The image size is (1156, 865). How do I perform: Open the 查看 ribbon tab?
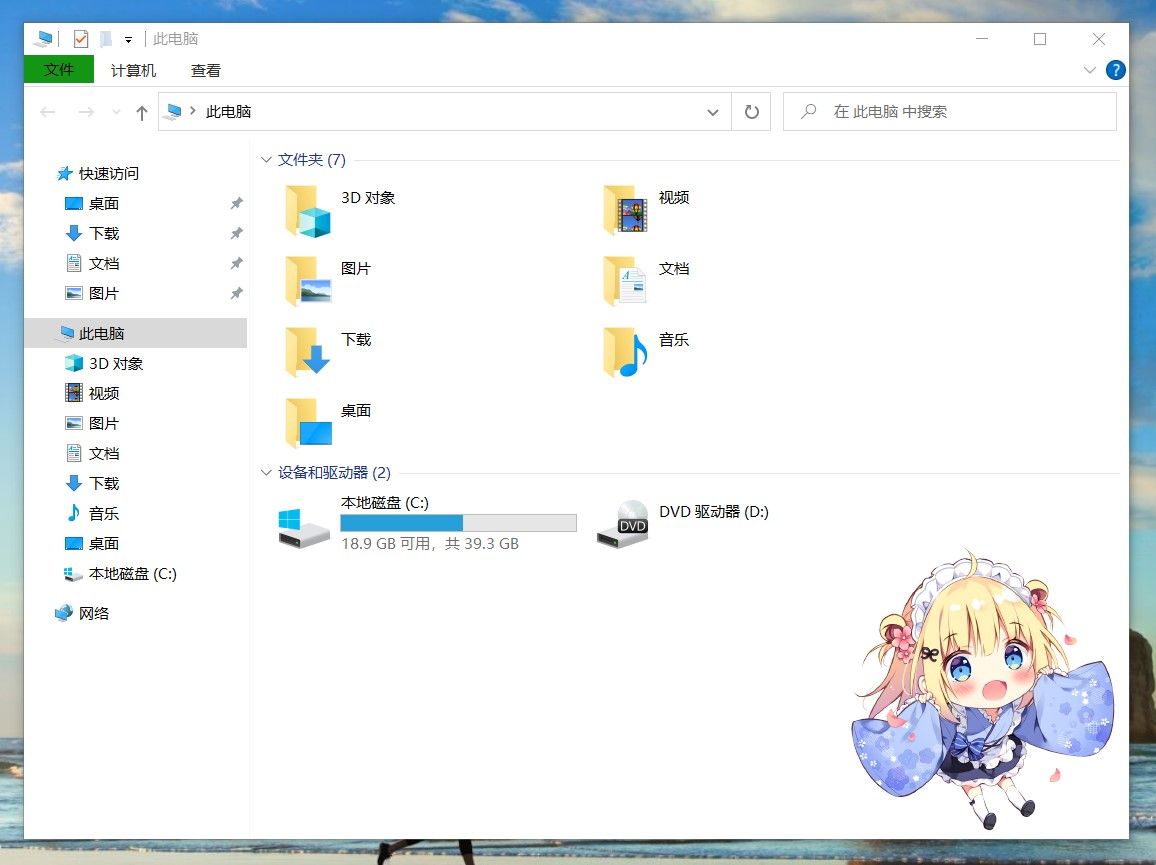point(206,71)
